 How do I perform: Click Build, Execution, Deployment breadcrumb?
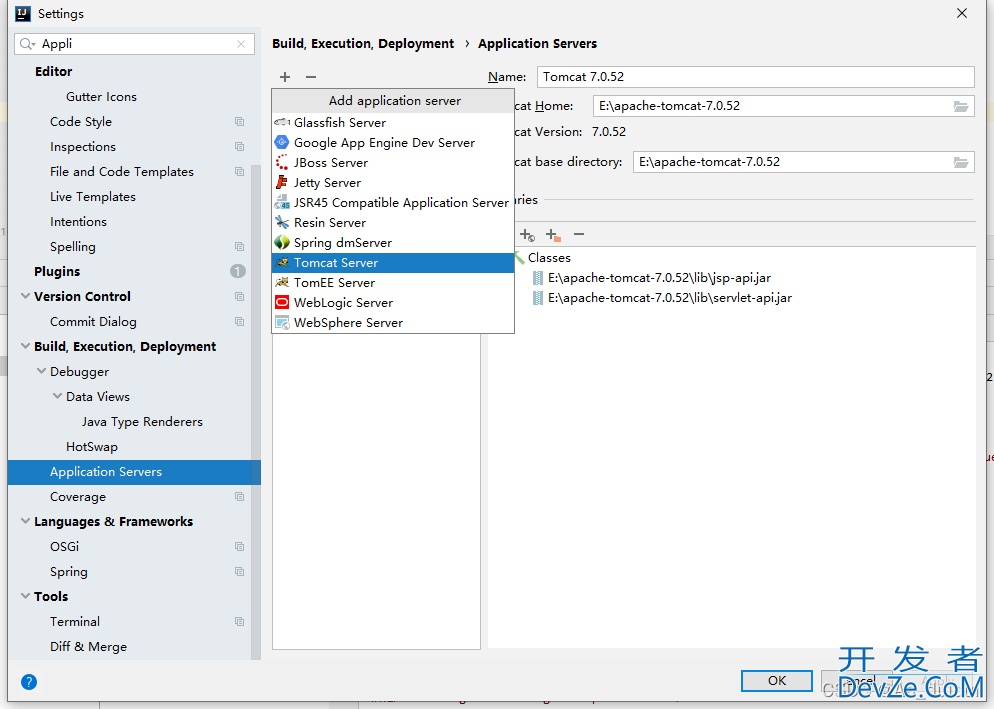click(363, 44)
